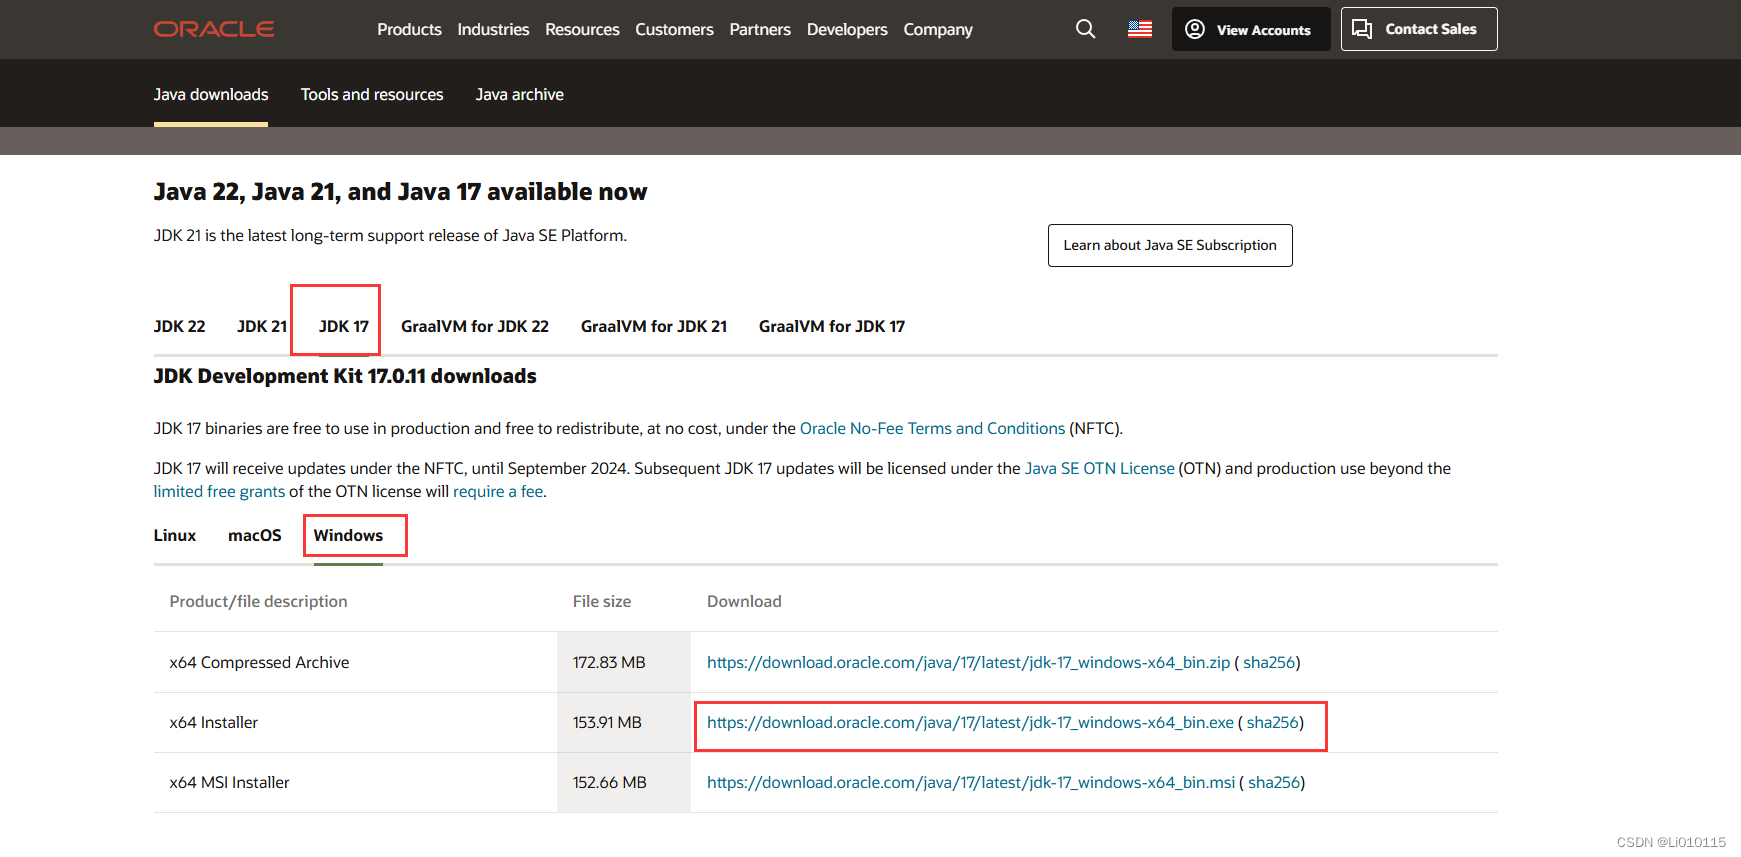Open sha256 link for exe installer
1741x857 pixels.
click(x=1273, y=722)
